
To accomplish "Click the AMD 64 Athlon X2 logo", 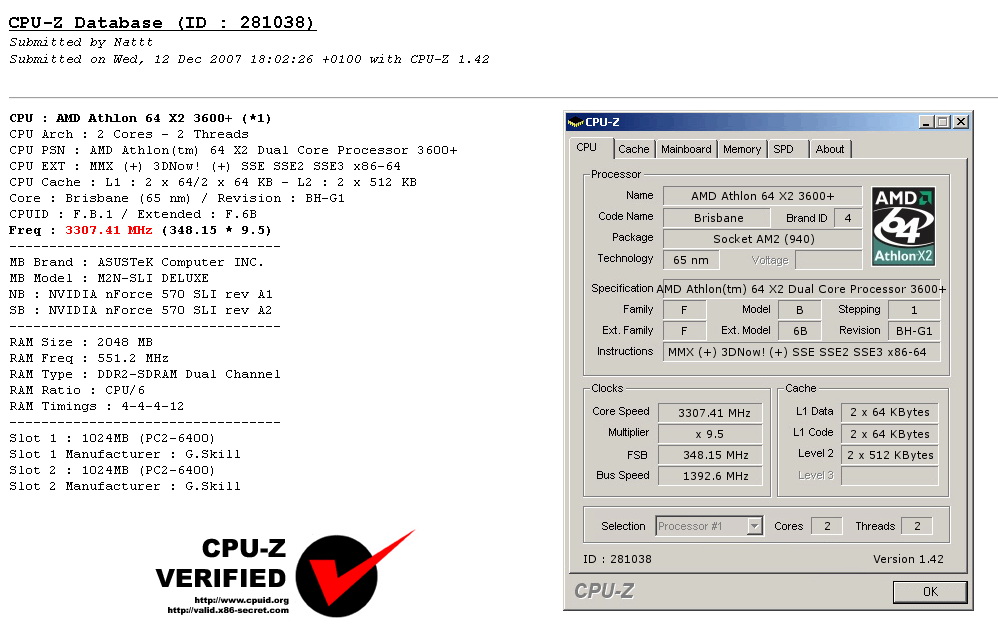I will 903,226.
